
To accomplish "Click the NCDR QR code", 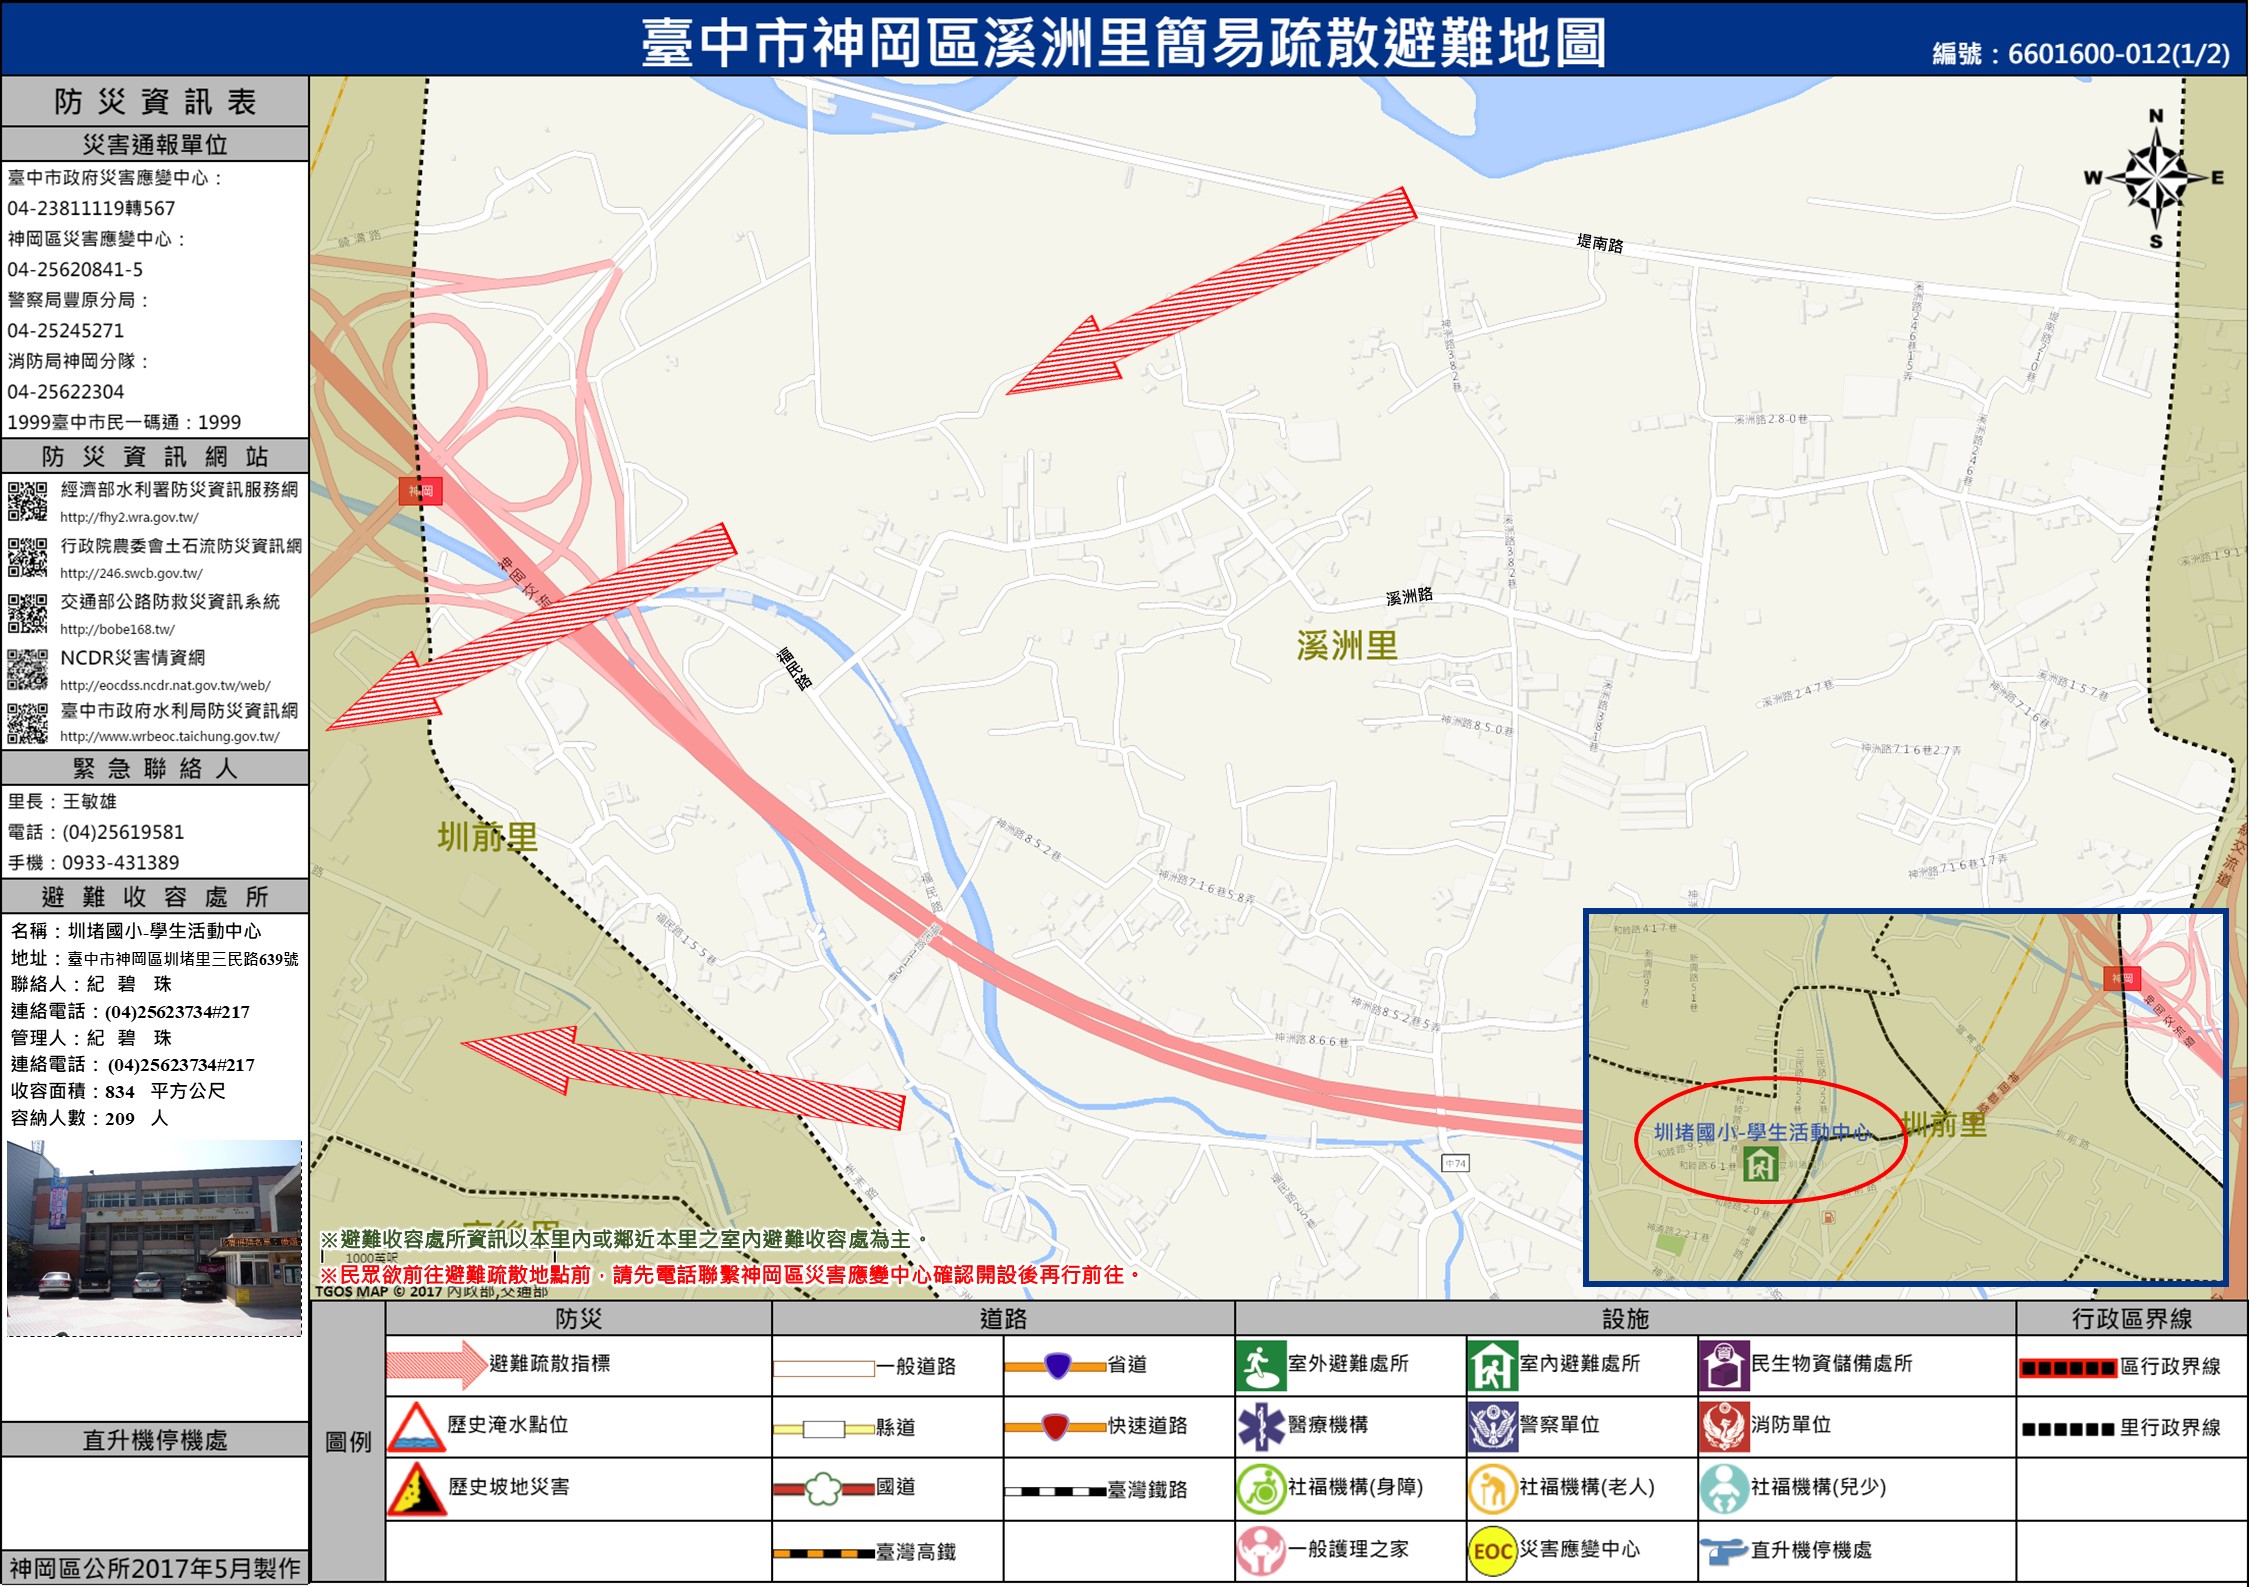I will pyautogui.click(x=27, y=669).
